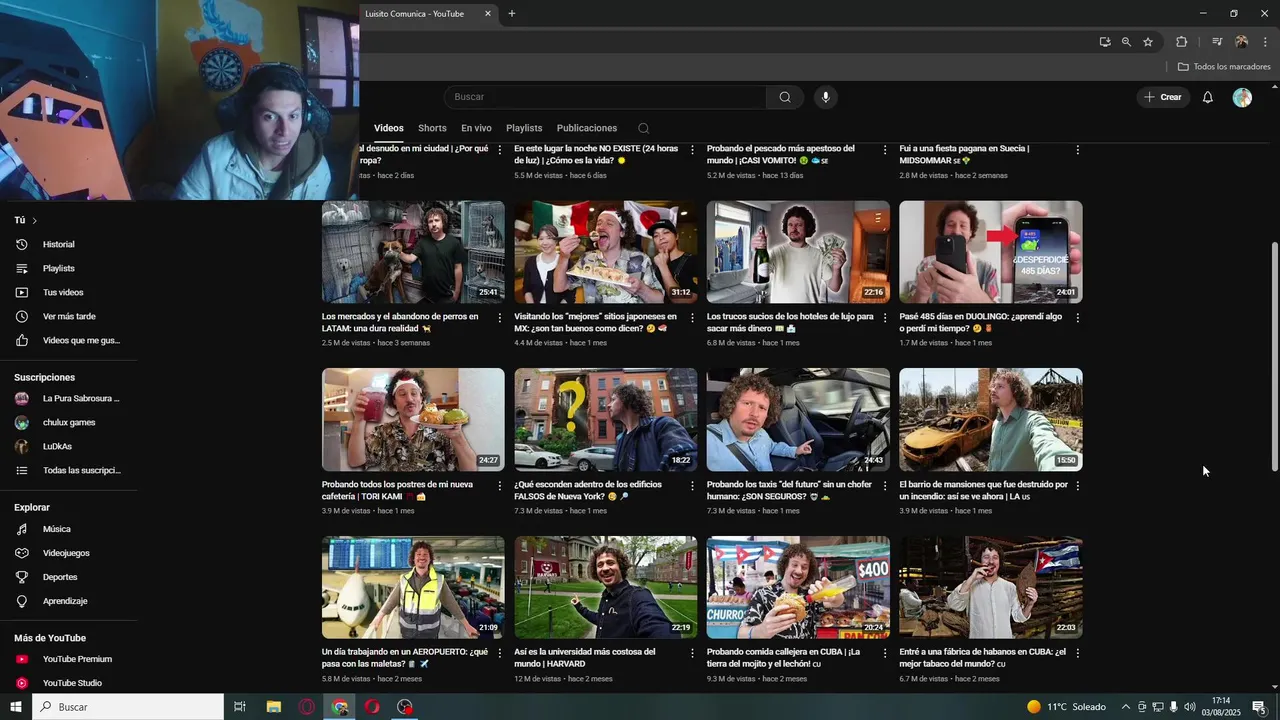Open the Chrome extensions puzzle icon
The image size is (1280, 720).
(x=1181, y=42)
